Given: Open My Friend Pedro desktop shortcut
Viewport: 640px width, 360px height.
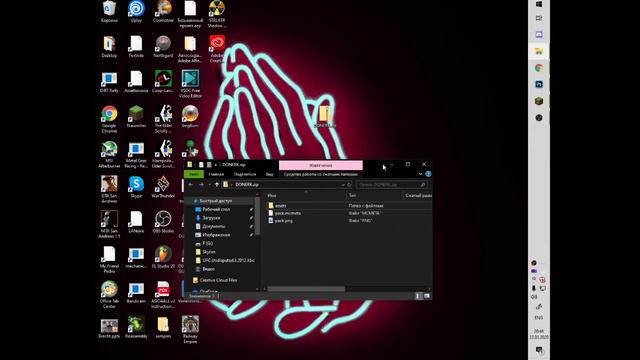Looking at the screenshot, I should (109, 260).
